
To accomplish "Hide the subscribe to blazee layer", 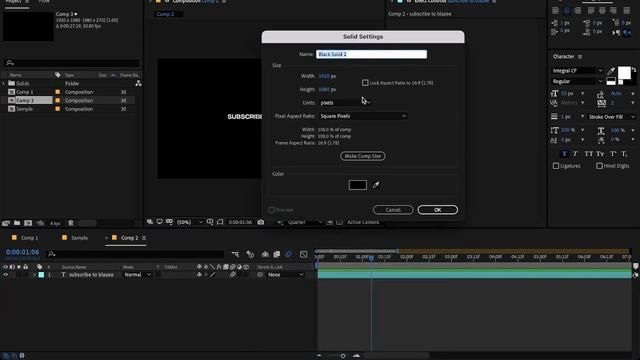I will 6,275.
